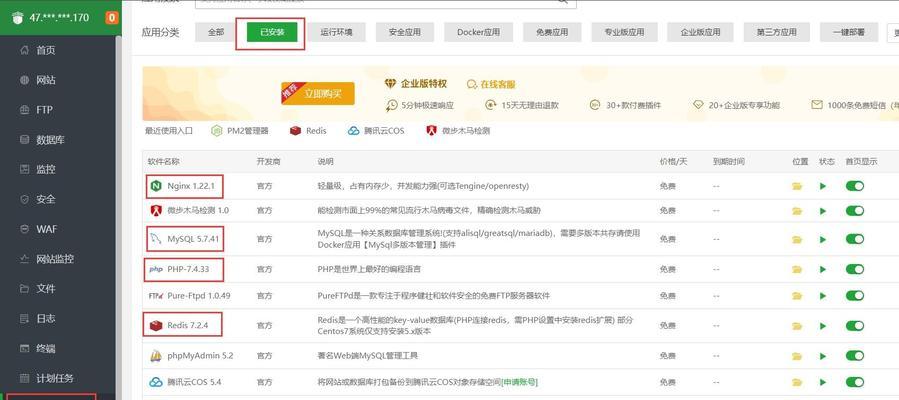
Task: Click the MySQL dolphin logo in software list
Action: [155, 238]
